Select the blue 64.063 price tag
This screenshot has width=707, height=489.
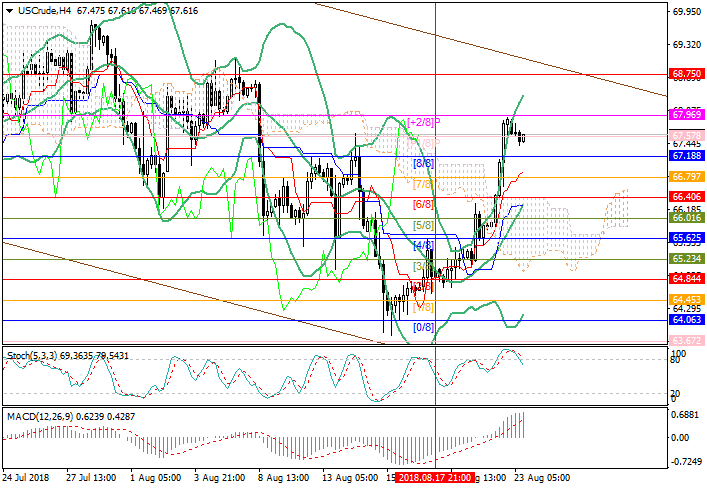tap(685, 320)
